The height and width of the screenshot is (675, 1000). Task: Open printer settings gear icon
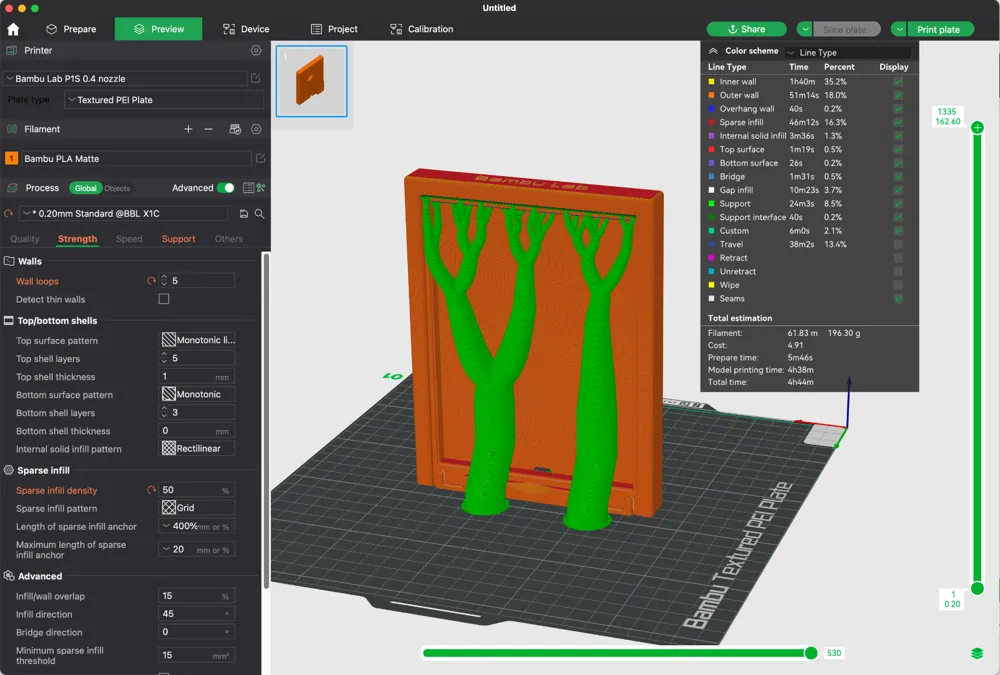(x=256, y=50)
